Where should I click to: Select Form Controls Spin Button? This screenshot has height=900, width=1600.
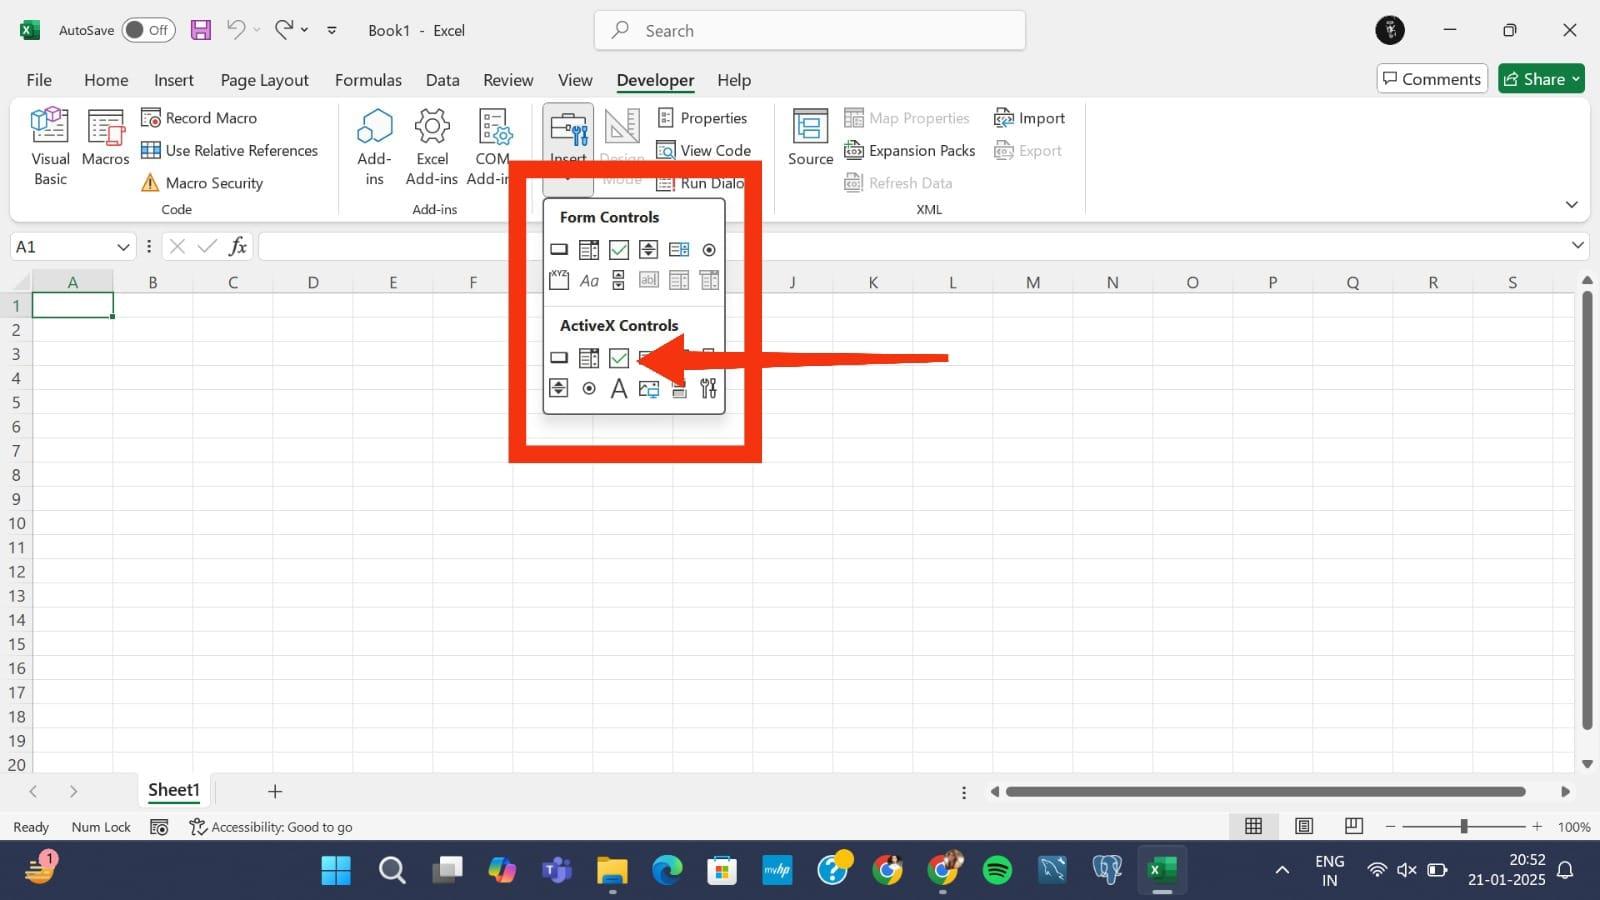click(649, 250)
